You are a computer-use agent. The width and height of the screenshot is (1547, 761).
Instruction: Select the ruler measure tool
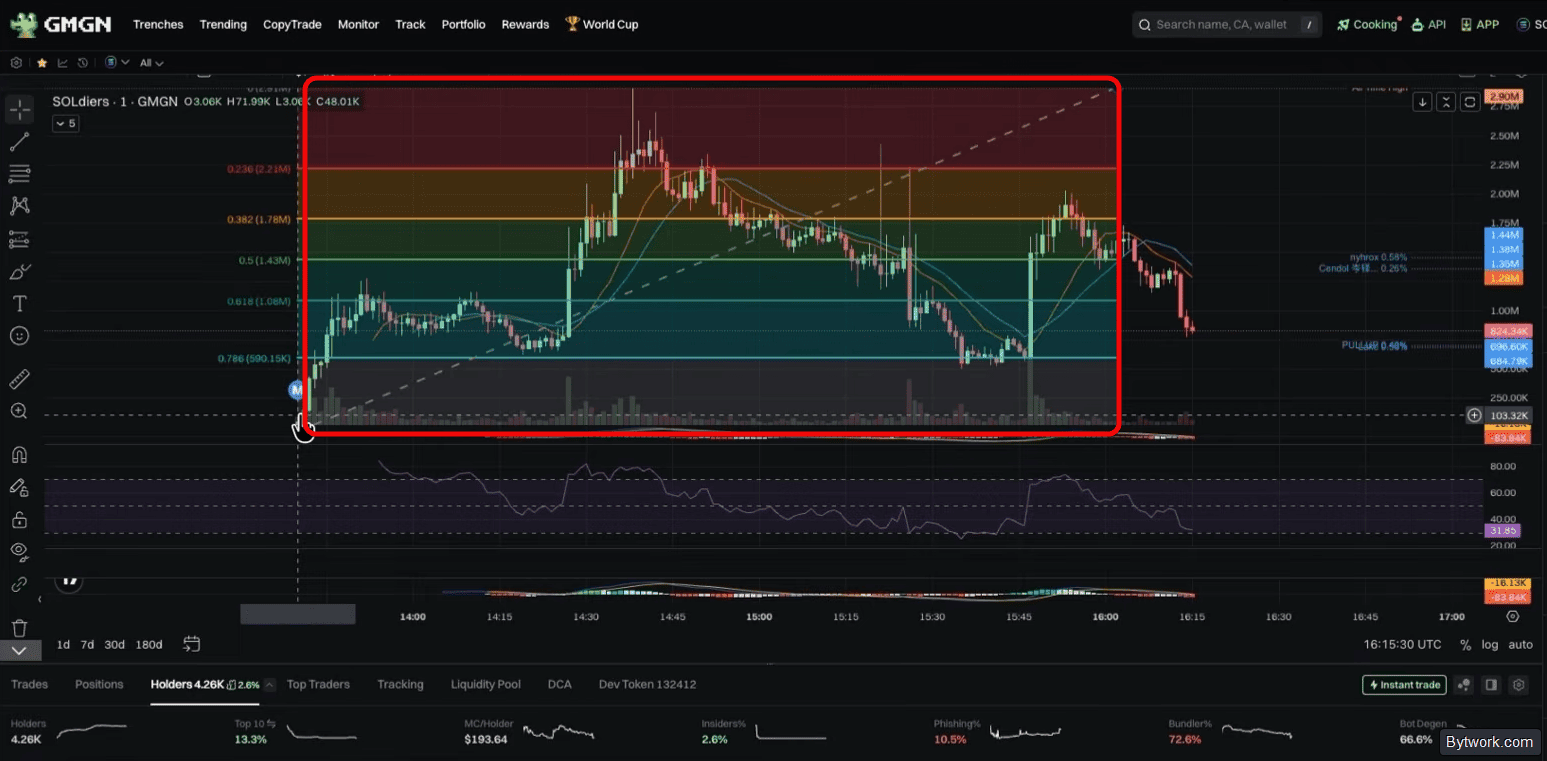pos(19,379)
